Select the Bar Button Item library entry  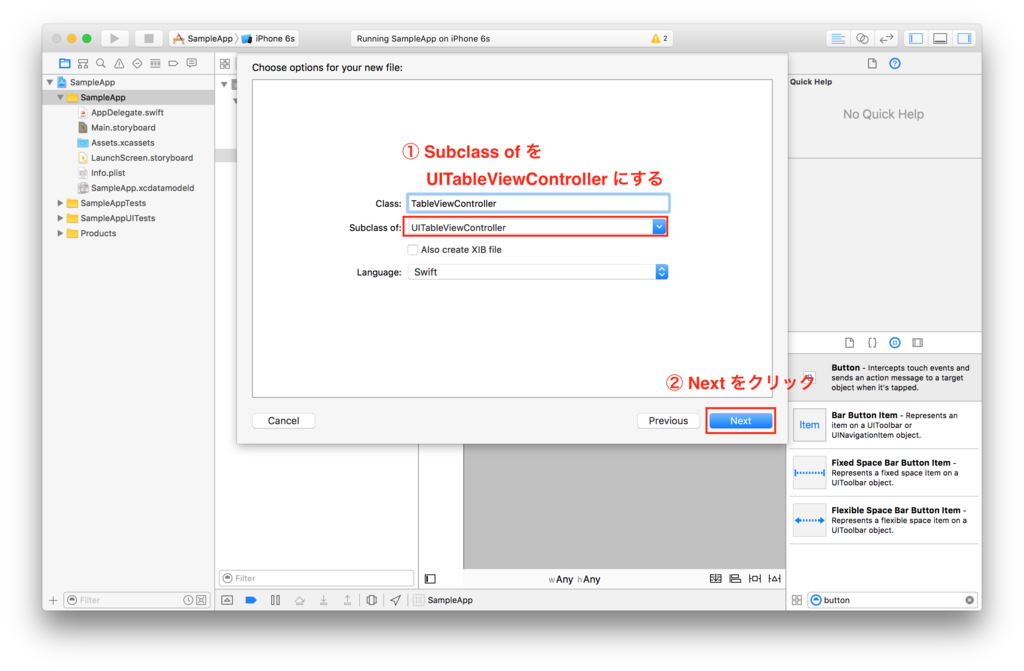pos(885,425)
